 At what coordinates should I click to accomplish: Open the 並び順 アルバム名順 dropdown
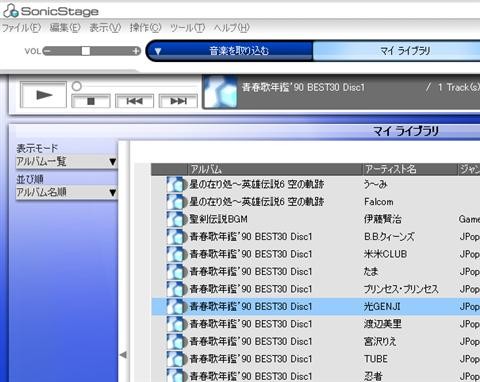[66, 192]
